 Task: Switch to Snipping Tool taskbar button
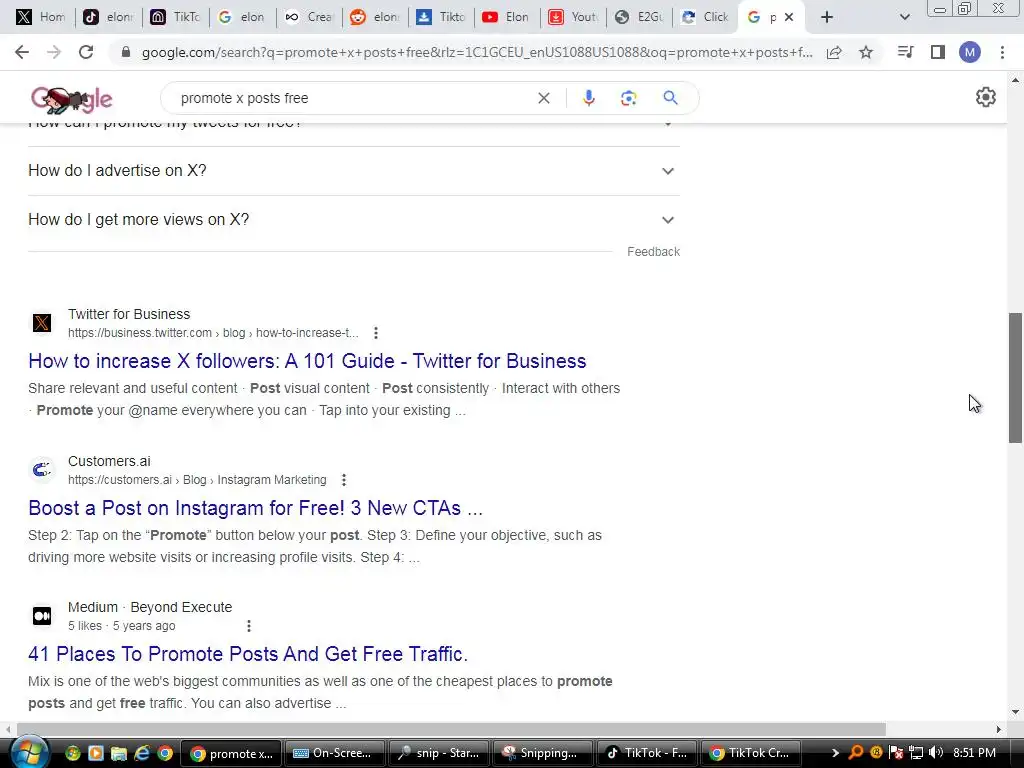pyautogui.click(x=542, y=753)
